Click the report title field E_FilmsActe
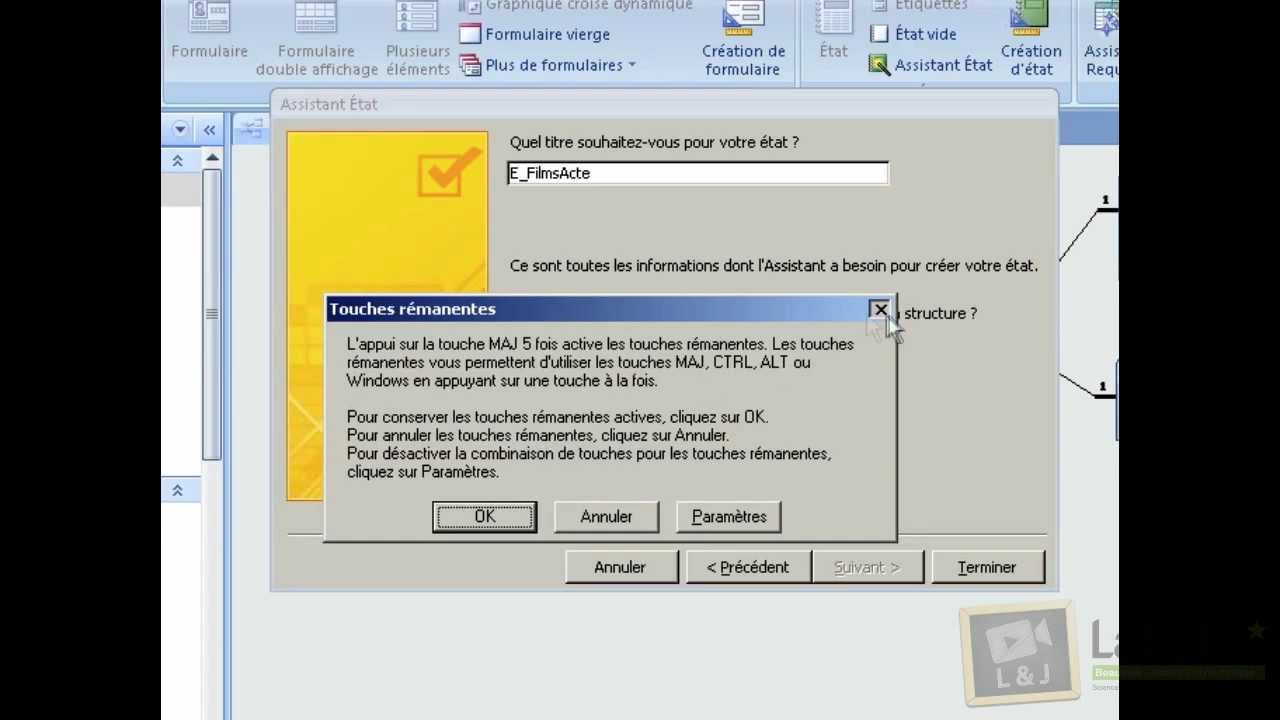 (697, 173)
